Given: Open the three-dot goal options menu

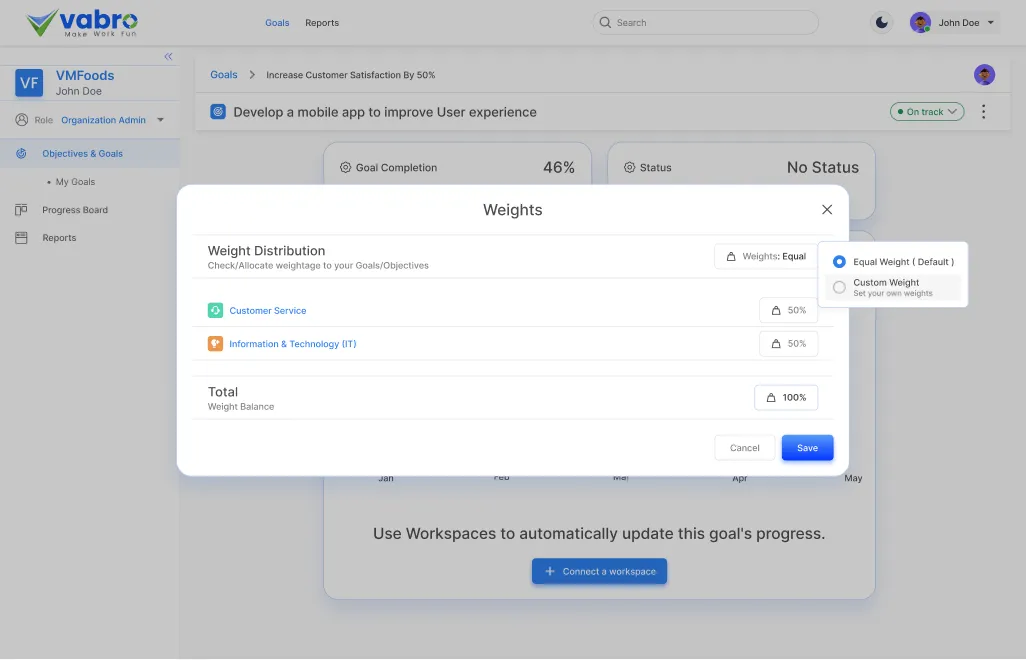Looking at the screenshot, I should point(983,112).
